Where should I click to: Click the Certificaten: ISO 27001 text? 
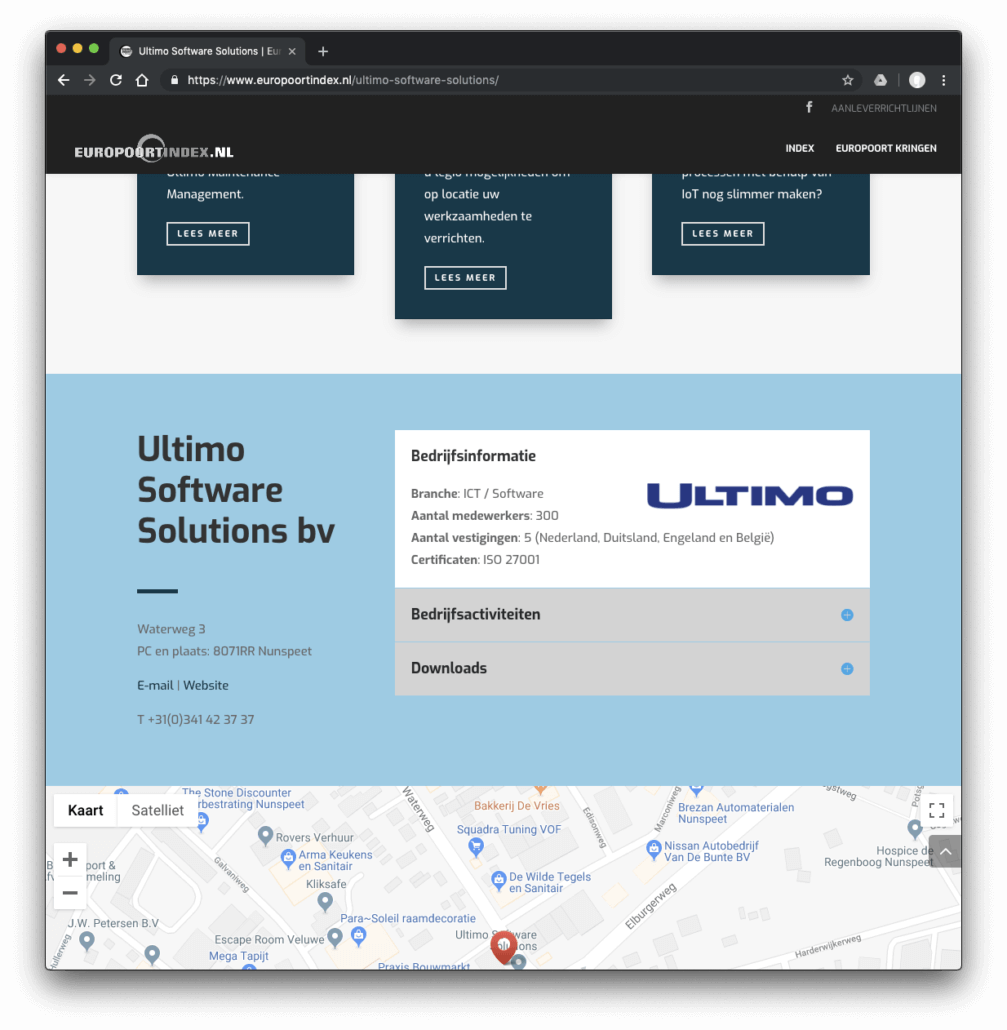coord(475,560)
